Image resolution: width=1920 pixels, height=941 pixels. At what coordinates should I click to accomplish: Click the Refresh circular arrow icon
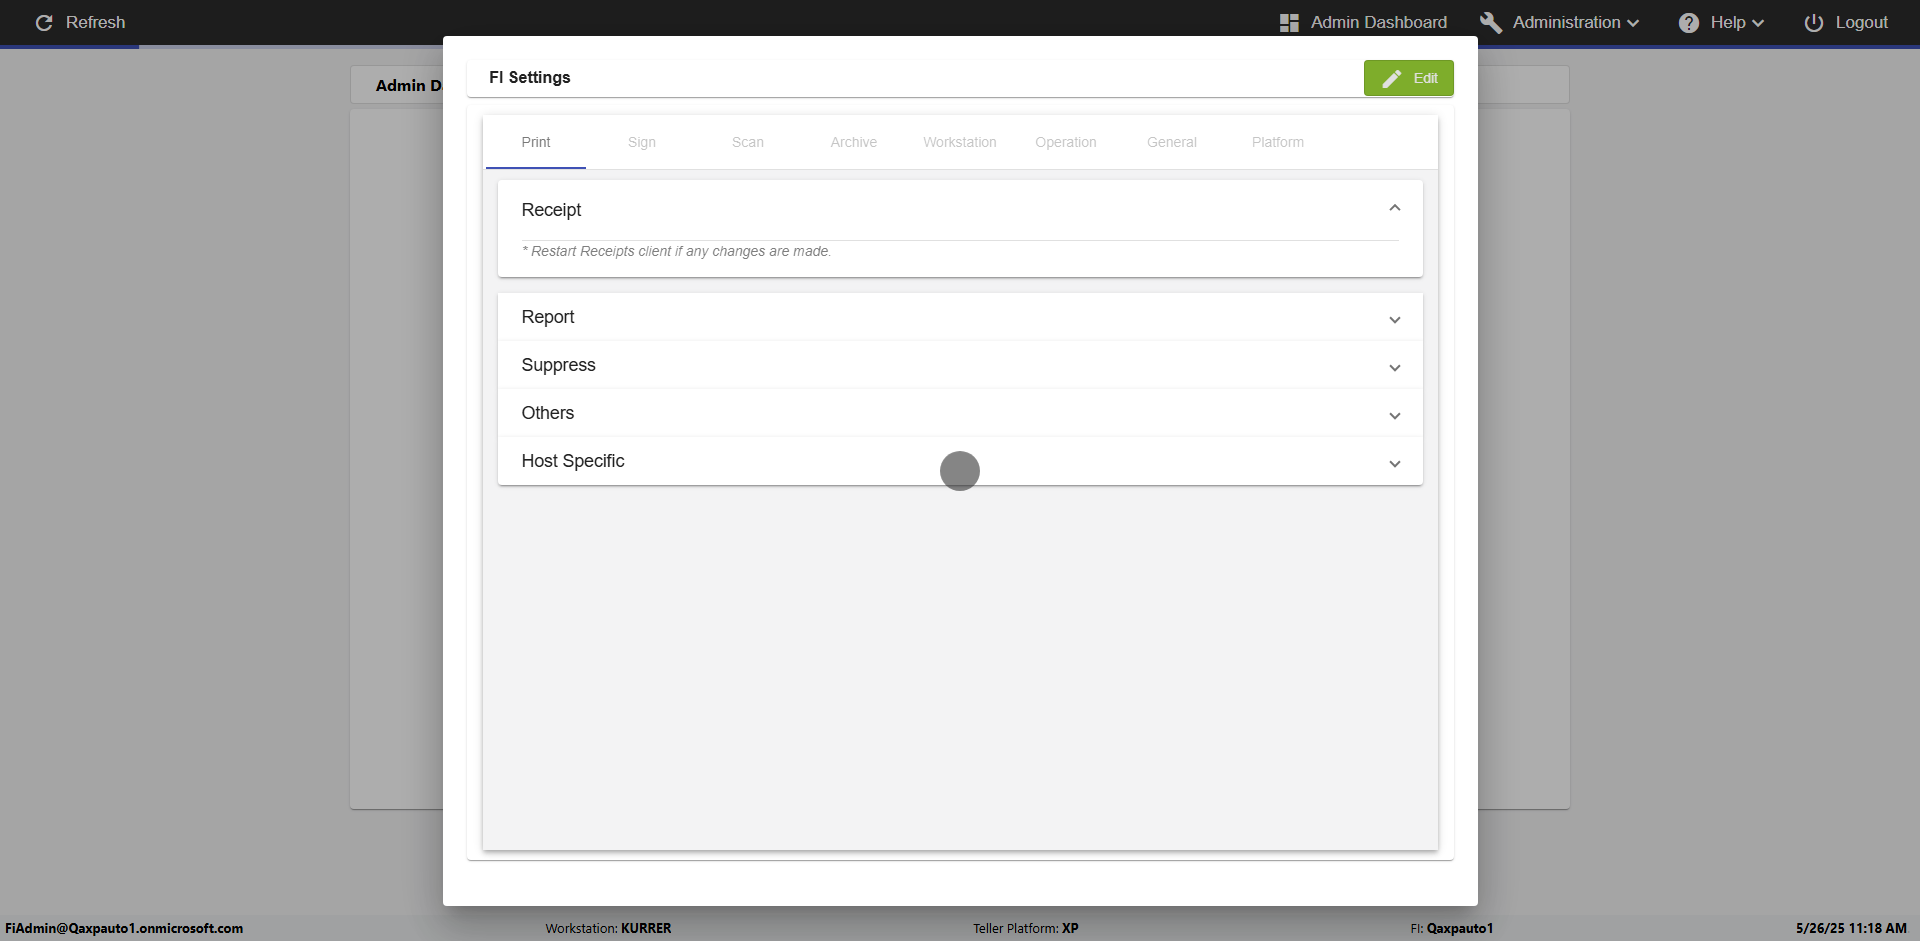pyautogui.click(x=44, y=22)
